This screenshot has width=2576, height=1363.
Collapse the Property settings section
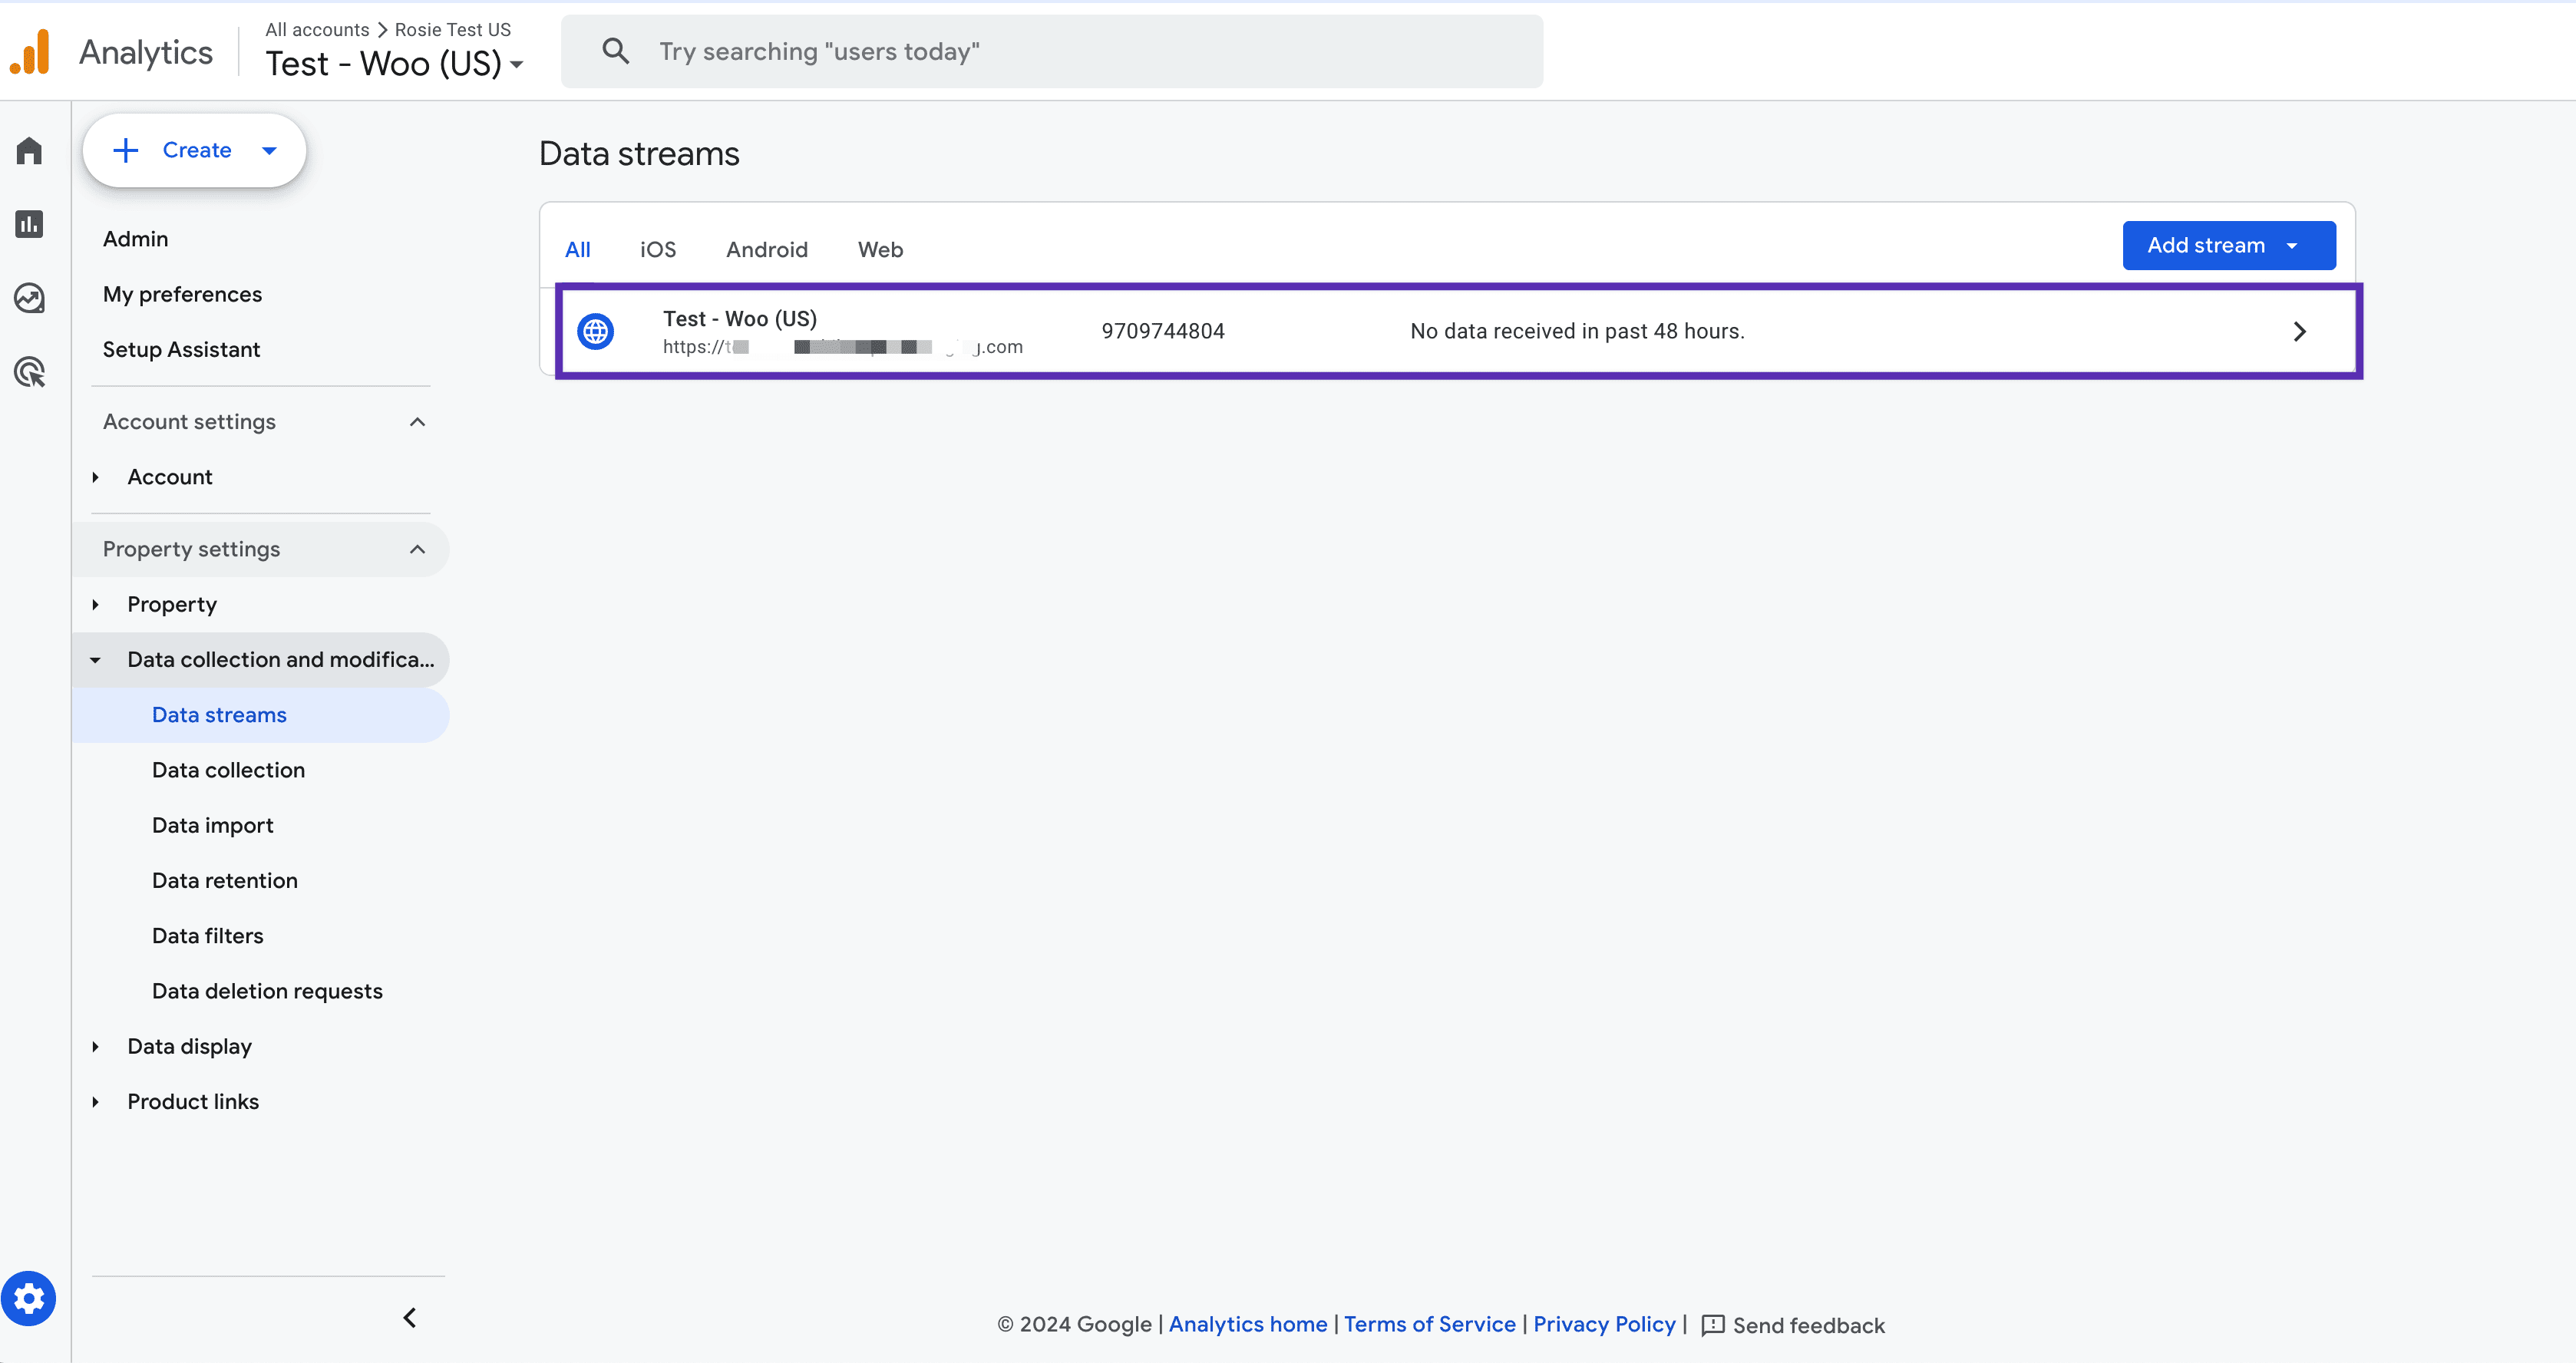[417, 549]
